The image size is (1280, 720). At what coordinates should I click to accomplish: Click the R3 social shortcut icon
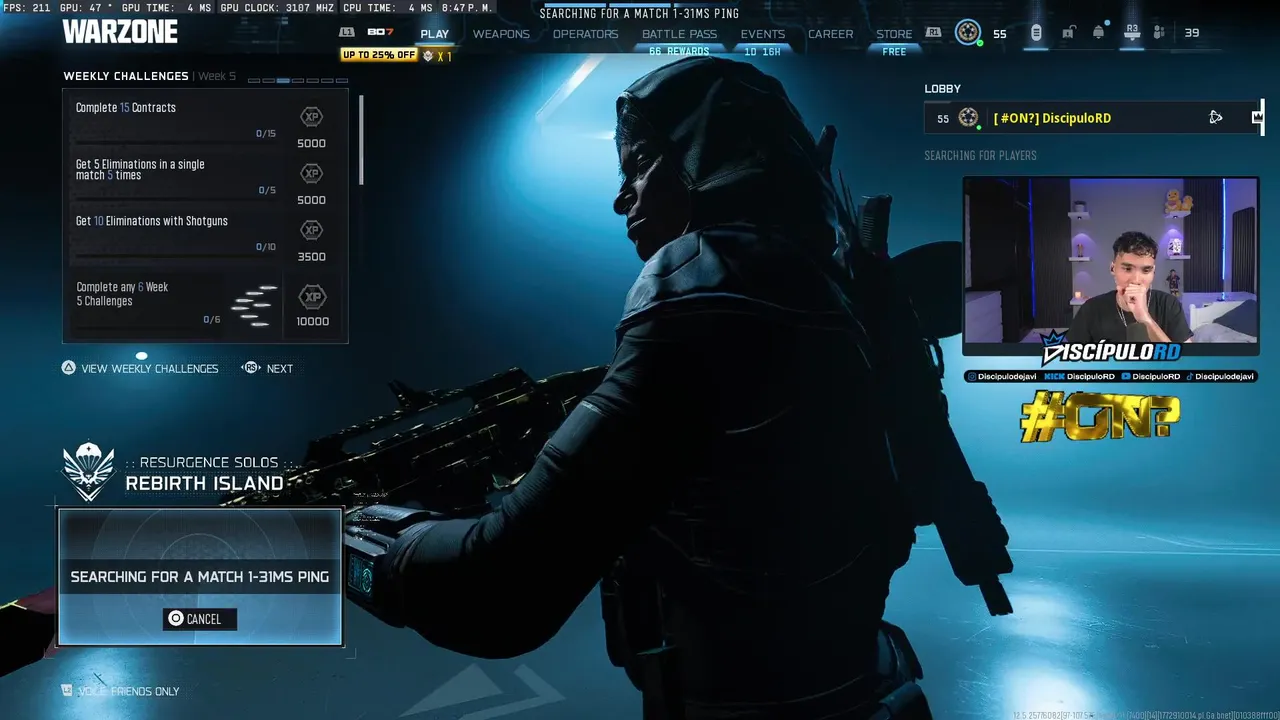coord(1132,33)
